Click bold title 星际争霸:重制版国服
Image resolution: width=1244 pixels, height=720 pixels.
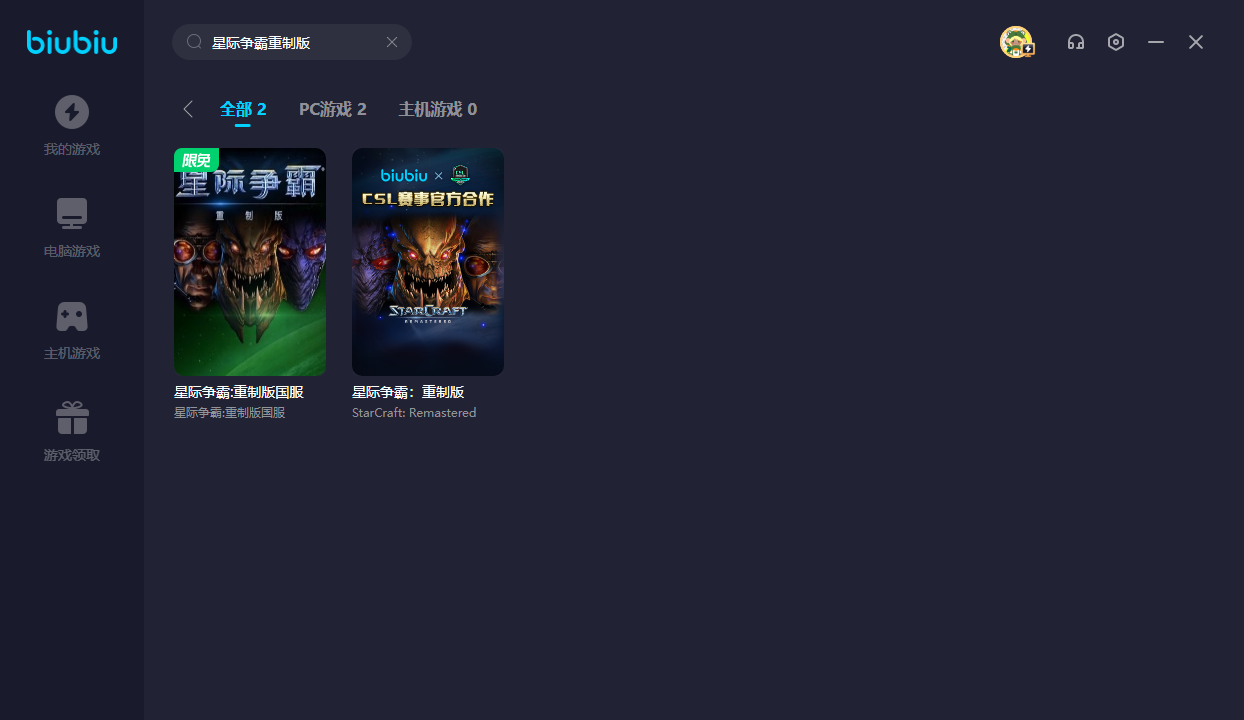(239, 392)
